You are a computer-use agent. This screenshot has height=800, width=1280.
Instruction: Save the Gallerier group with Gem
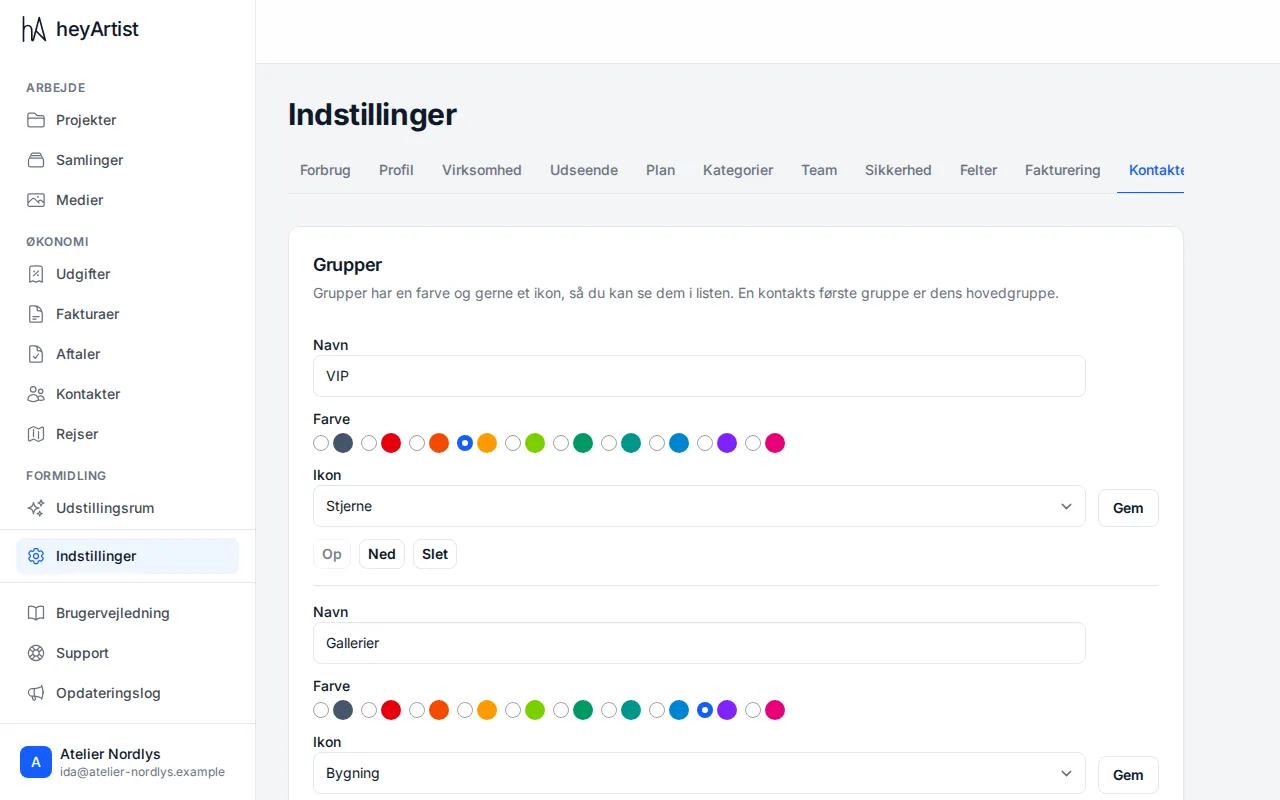pos(1128,775)
